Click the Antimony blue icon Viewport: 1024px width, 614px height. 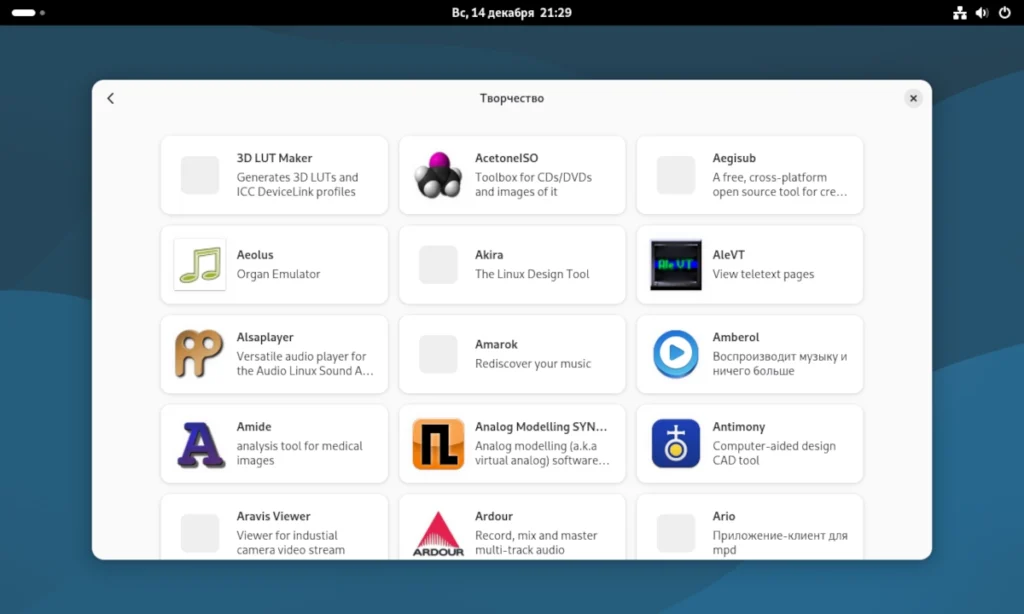(x=676, y=444)
